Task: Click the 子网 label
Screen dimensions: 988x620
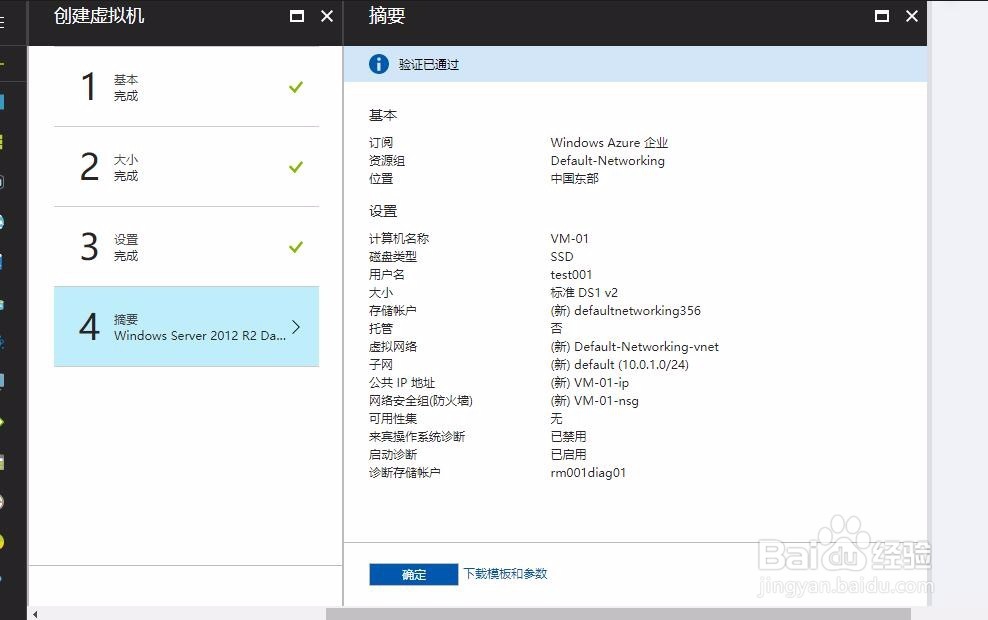Action: (x=381, y=364)
